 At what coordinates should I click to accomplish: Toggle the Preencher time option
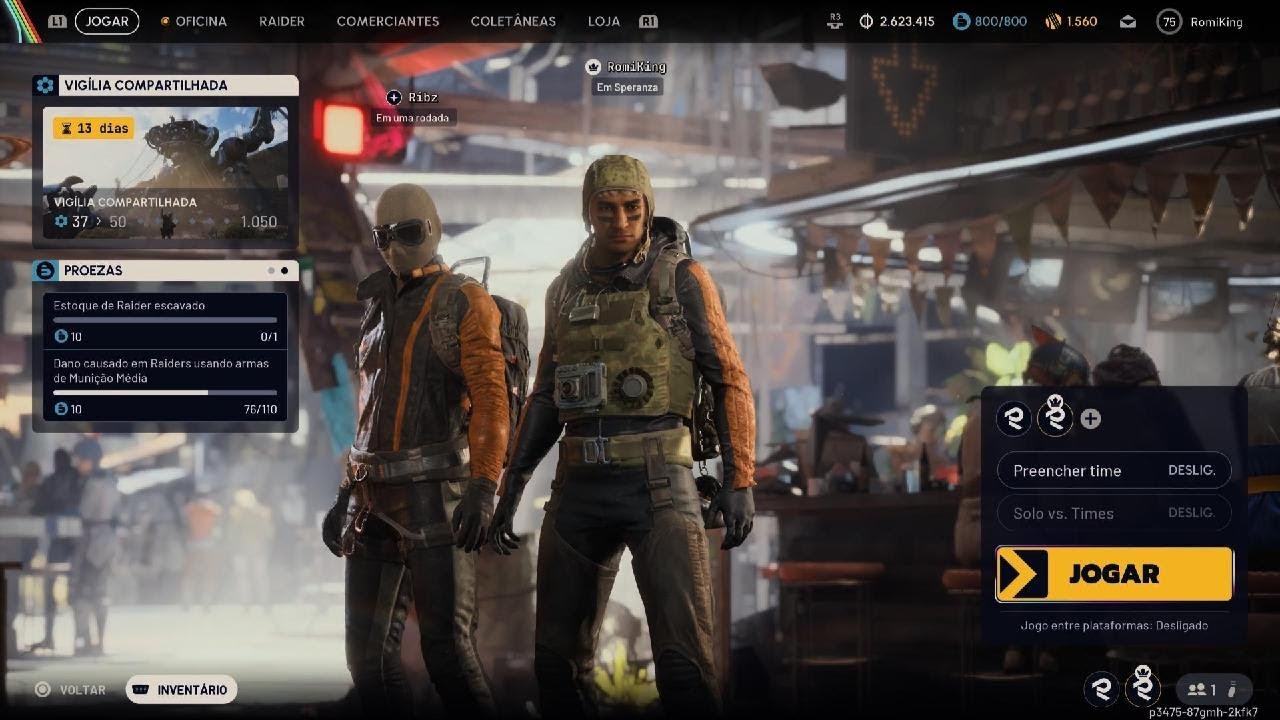1114,470
